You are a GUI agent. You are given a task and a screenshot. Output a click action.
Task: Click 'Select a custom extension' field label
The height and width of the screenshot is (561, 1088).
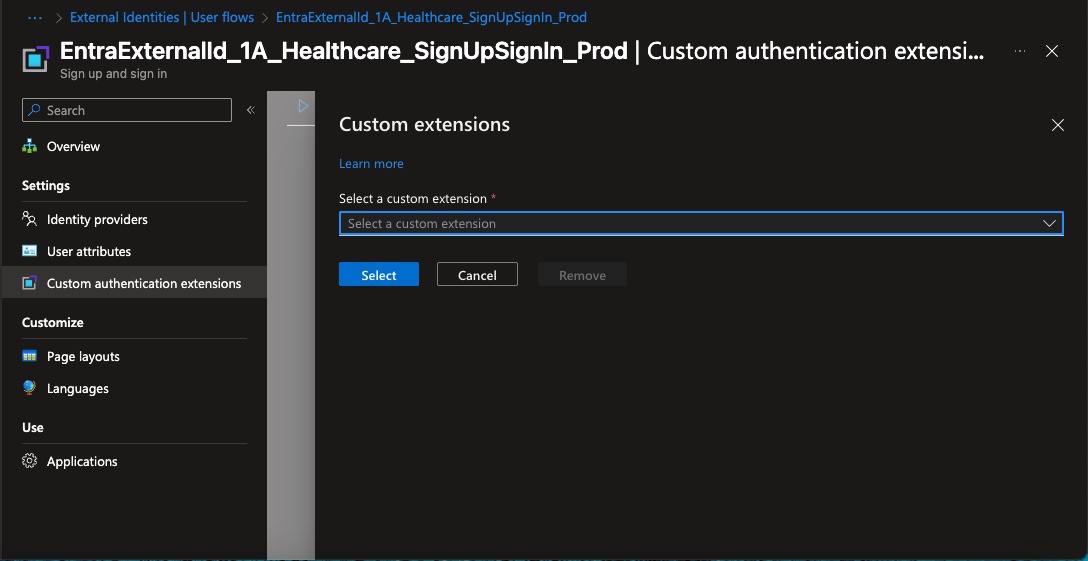click(413, 199)
